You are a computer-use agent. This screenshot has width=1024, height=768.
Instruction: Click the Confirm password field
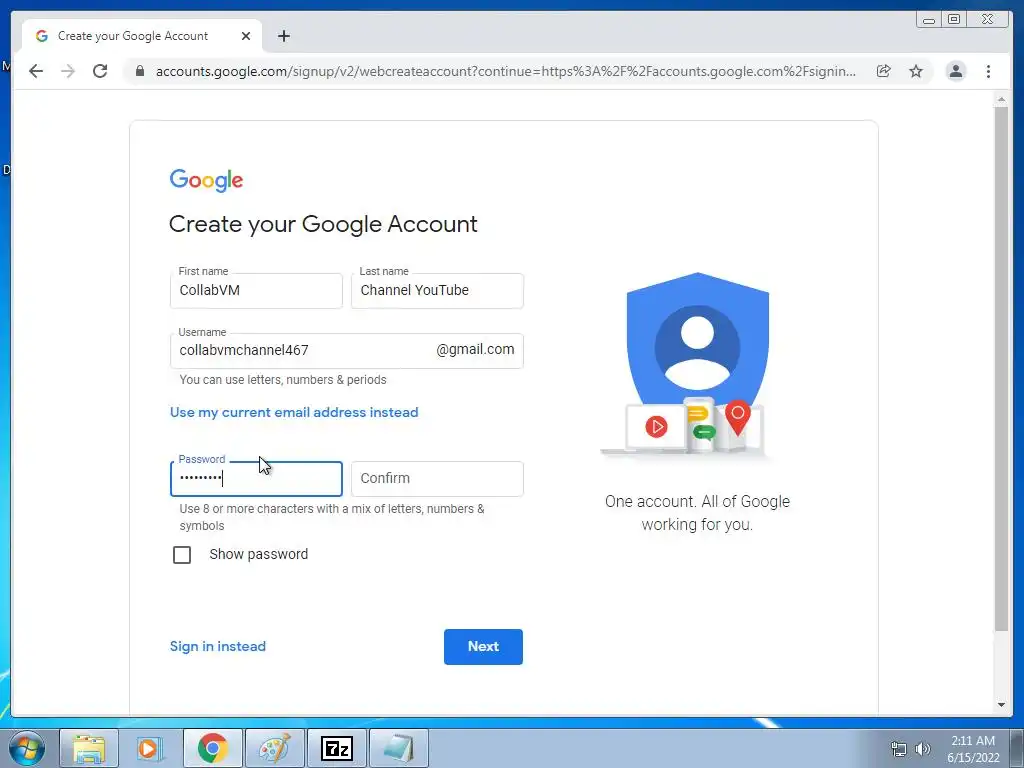[437, 479]
